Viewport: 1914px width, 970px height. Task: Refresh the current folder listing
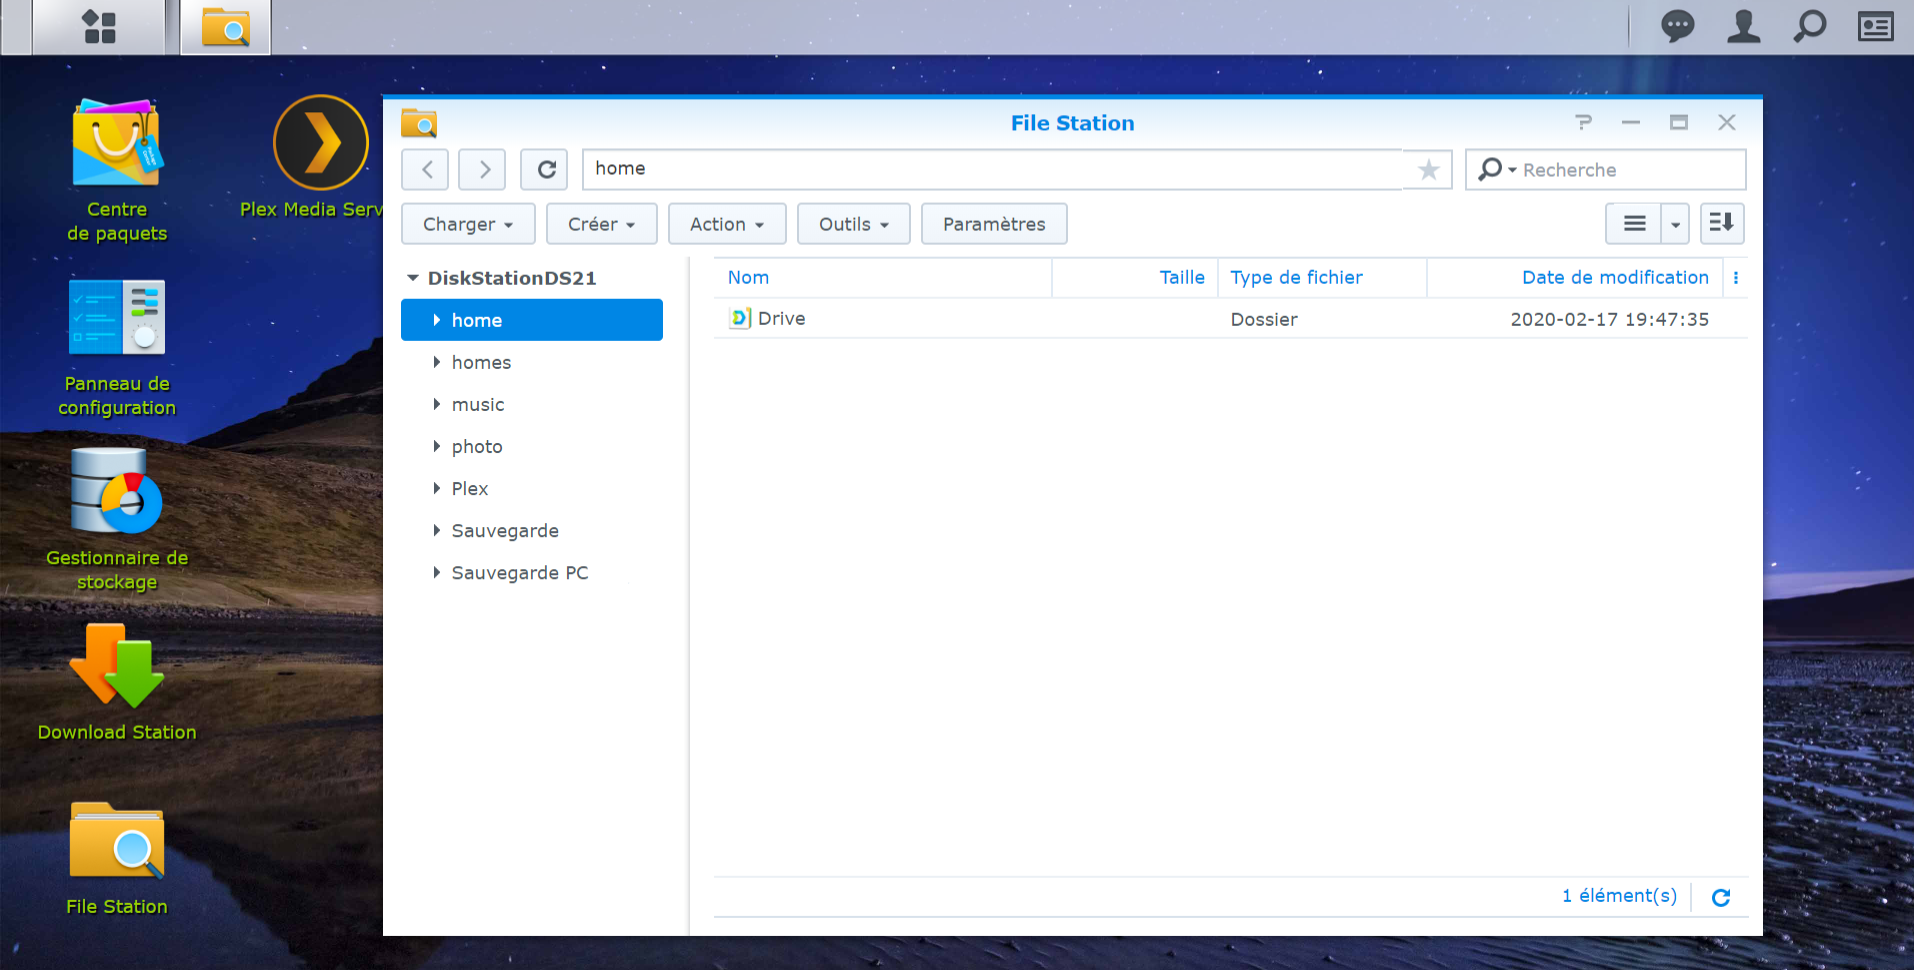(x=546, y=170)
